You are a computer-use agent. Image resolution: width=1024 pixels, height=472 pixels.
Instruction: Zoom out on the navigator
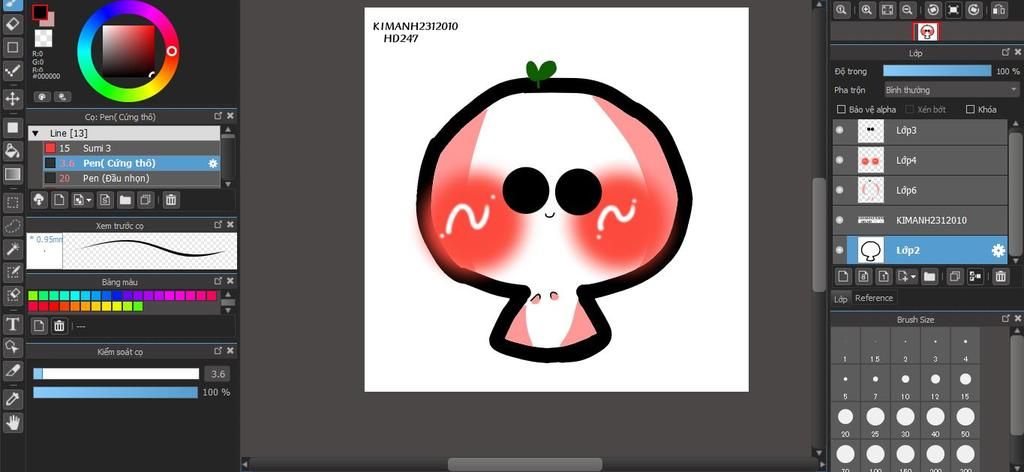pyautogui.click(x=907, y=10)
